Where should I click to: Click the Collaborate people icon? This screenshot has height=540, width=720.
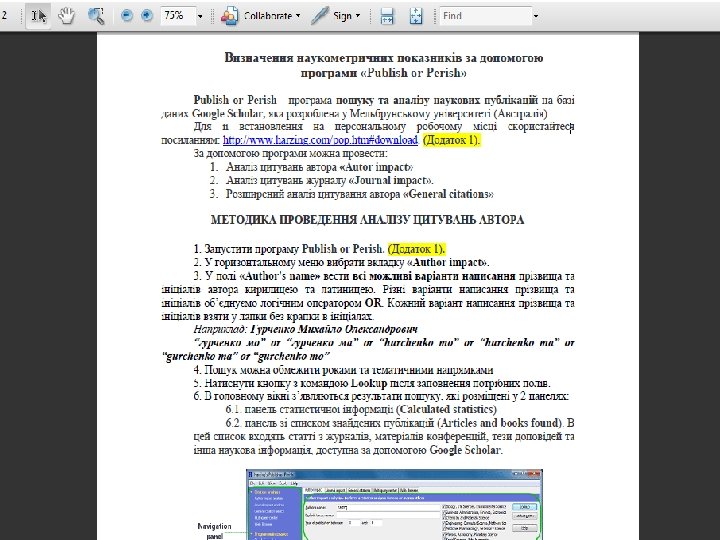(230, 16)
